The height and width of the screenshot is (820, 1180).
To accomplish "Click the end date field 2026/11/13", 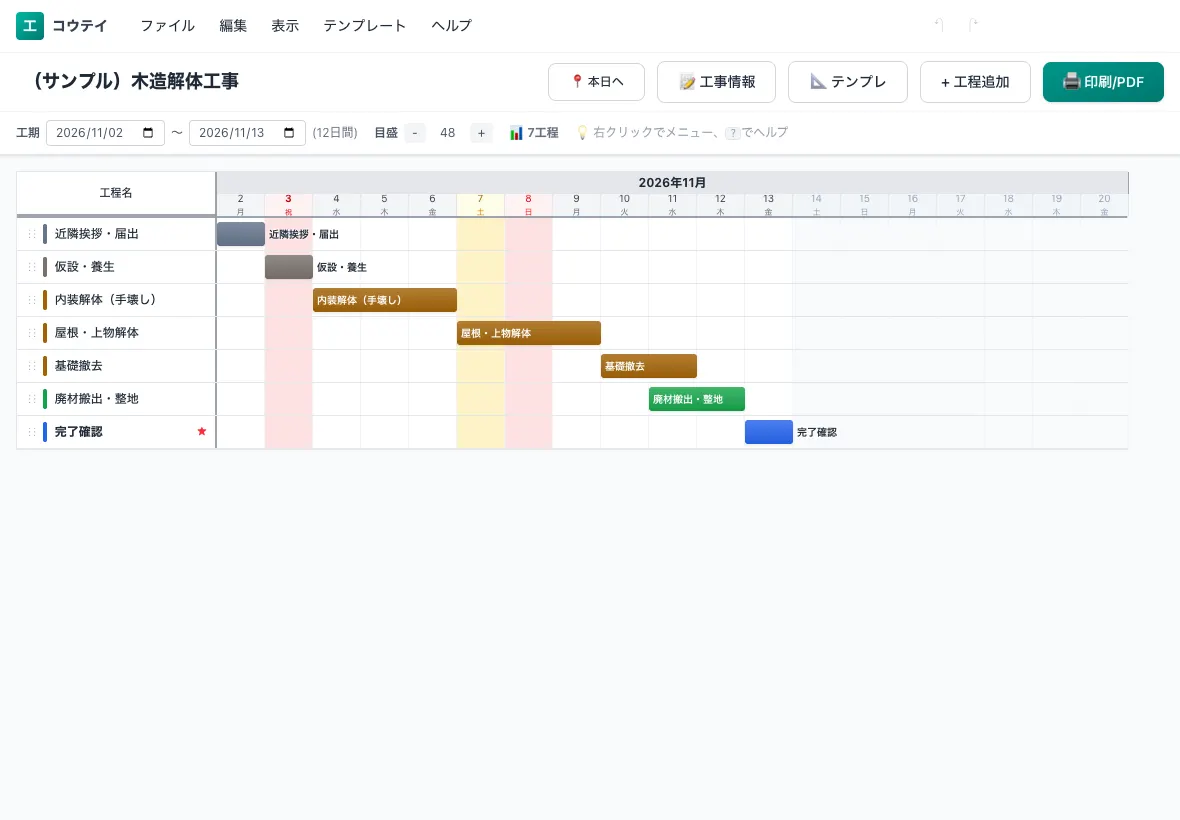I will click(x=247, y=132).
